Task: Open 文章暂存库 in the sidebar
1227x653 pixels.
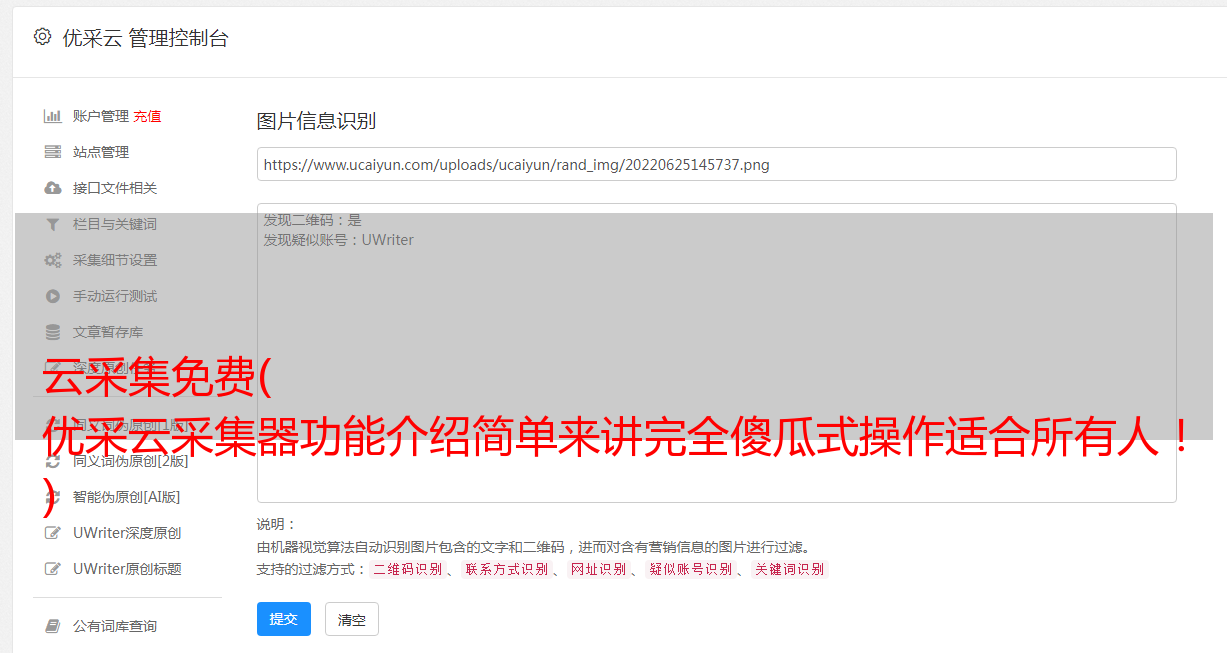Action: tap(108, 332)
